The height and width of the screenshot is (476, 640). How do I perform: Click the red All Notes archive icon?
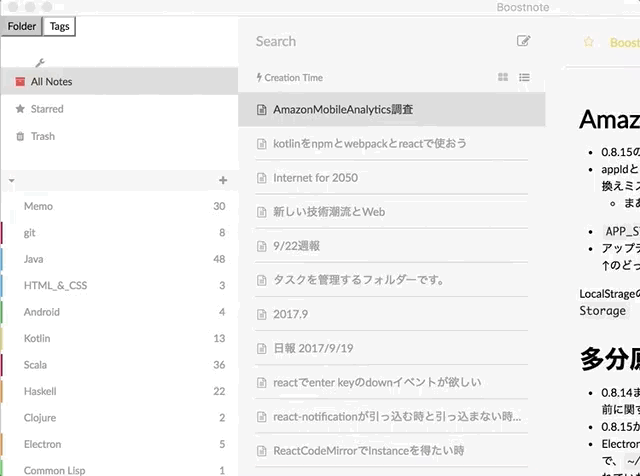pos(20,82)
